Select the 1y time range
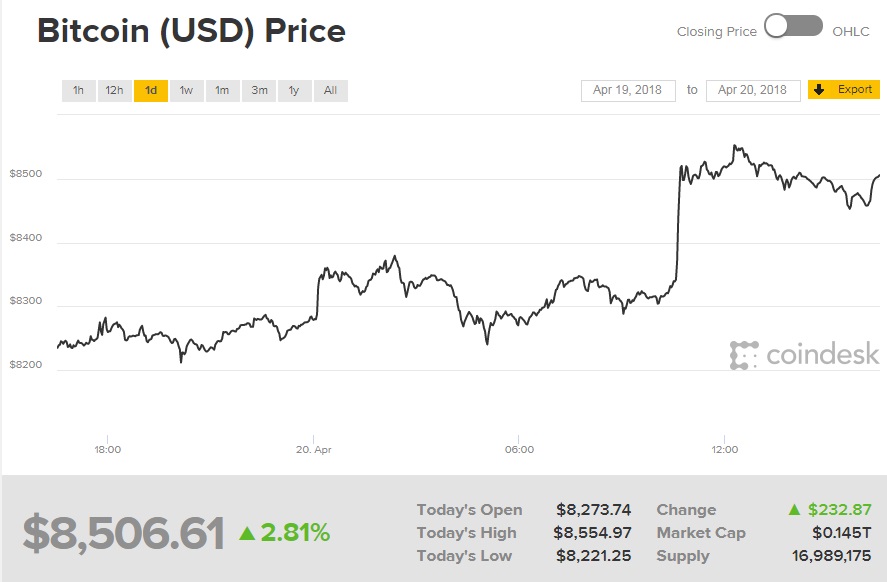The width and height of the screenshot is (887, 582). click(x=294, y=90)
